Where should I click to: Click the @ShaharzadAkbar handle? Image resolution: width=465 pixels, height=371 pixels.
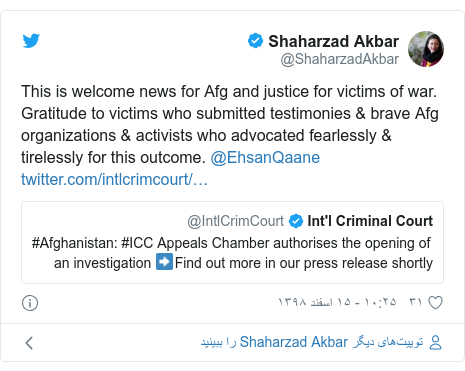(x=339, y=59)
